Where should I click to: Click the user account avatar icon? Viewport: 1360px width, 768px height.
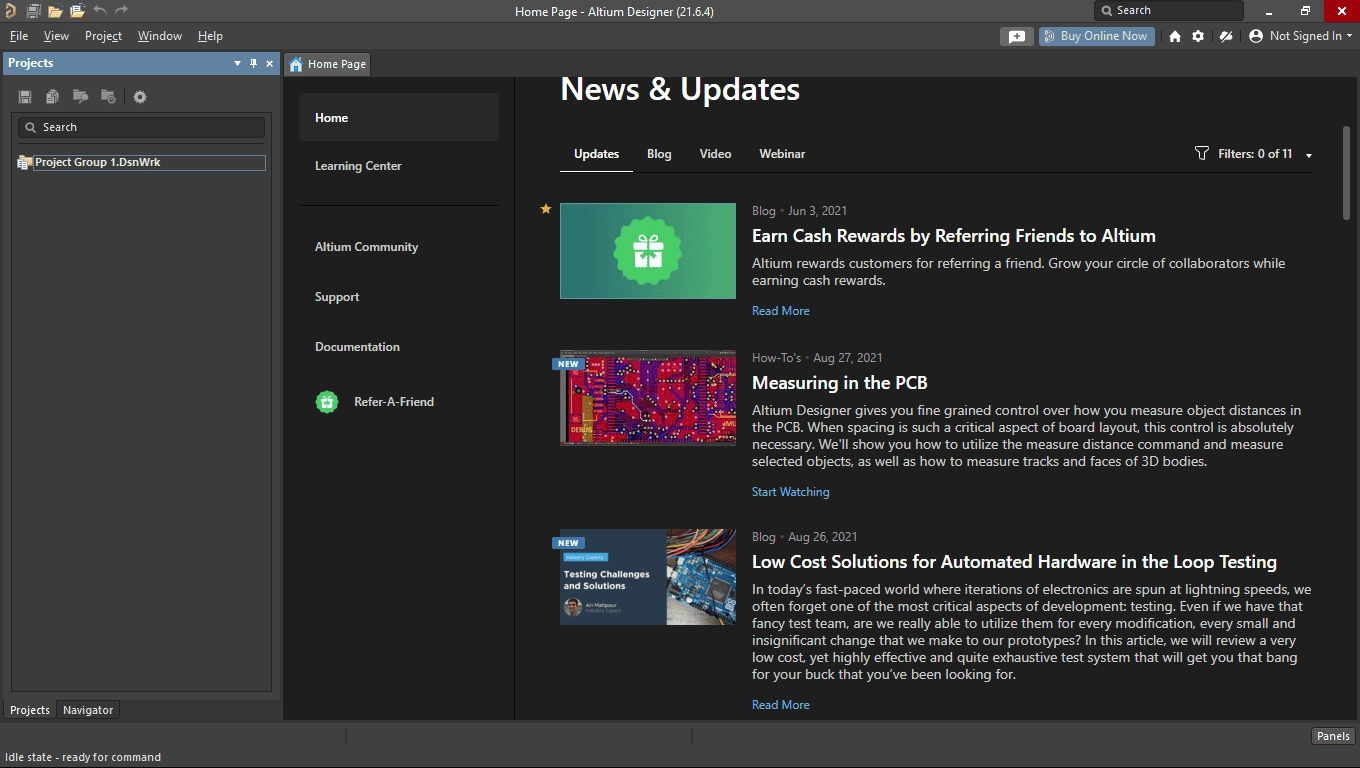click(x=1256, y=36)
